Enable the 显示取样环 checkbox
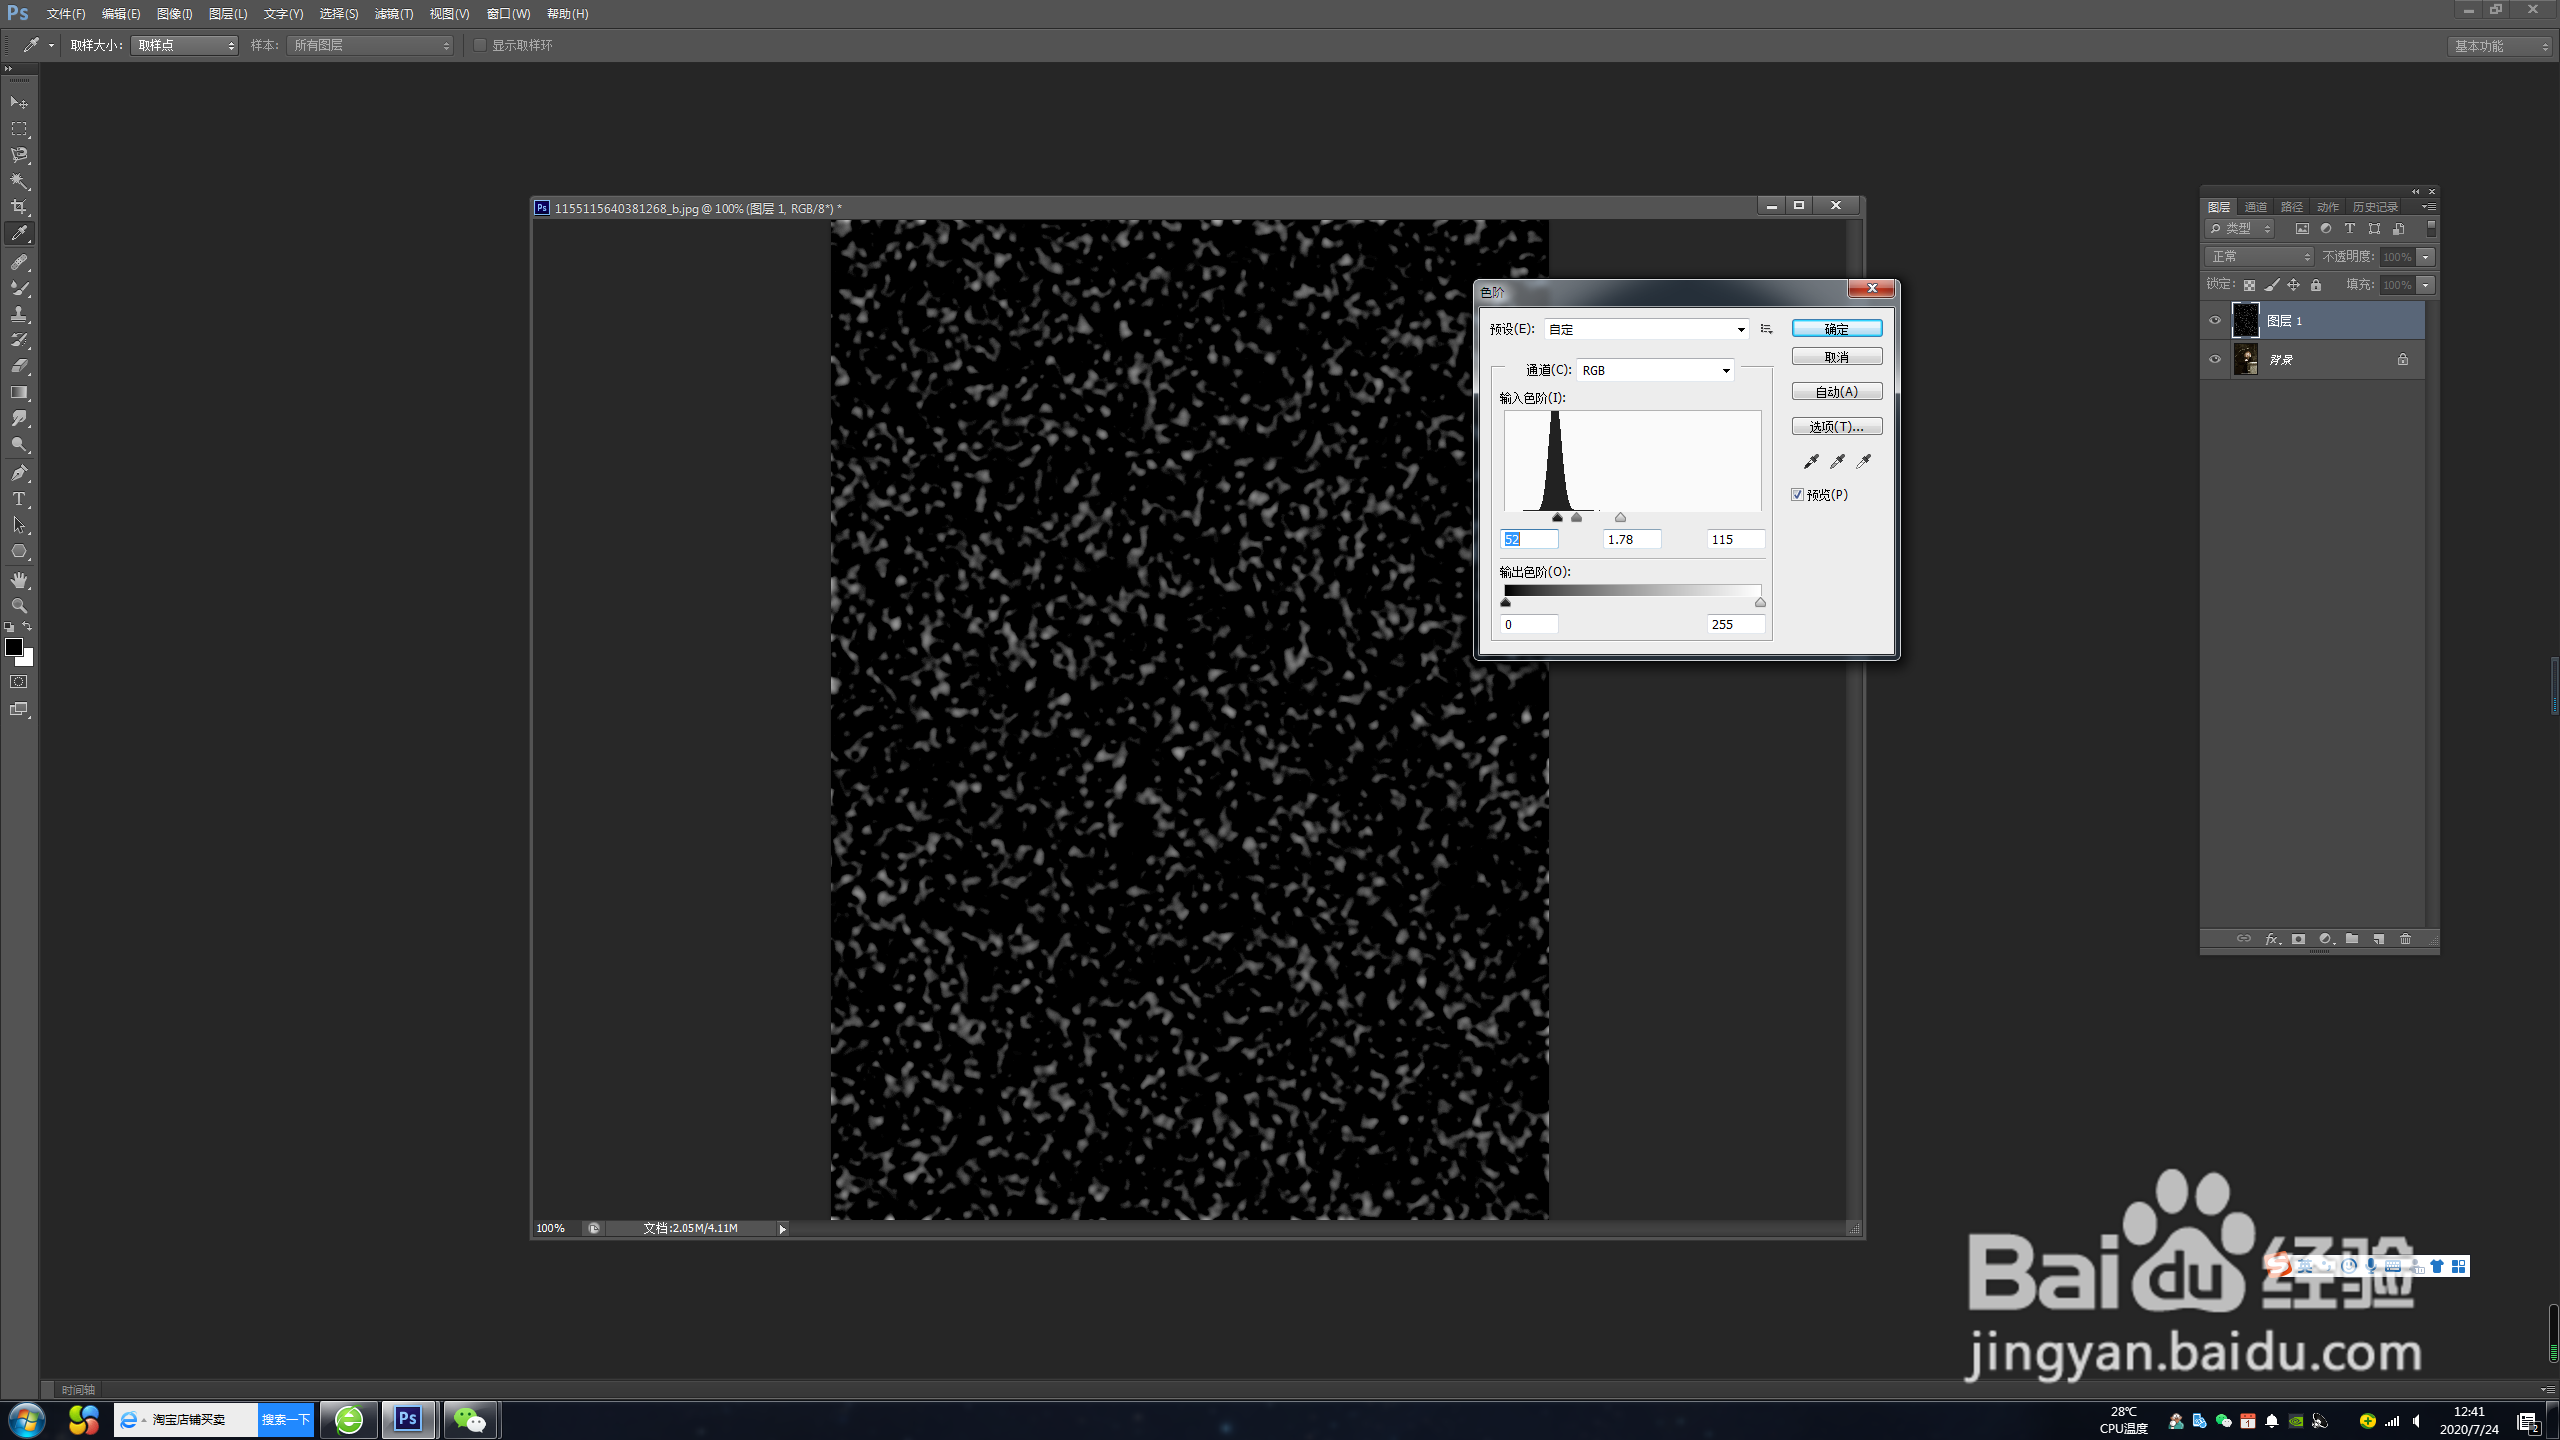Viewport: 2560px width, 1440px height. (x=480, y=45)
